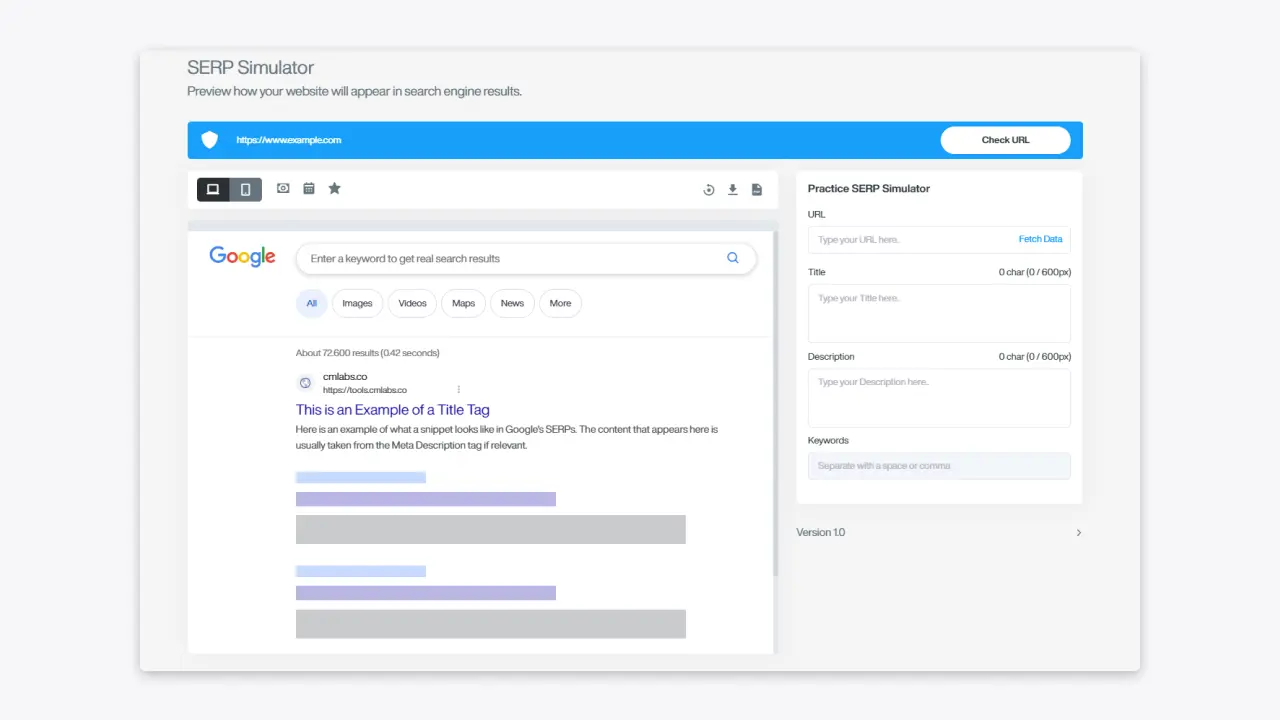This screenshot has width=1280, height=720.
Task: Select the All search tab
Action: 312,303
